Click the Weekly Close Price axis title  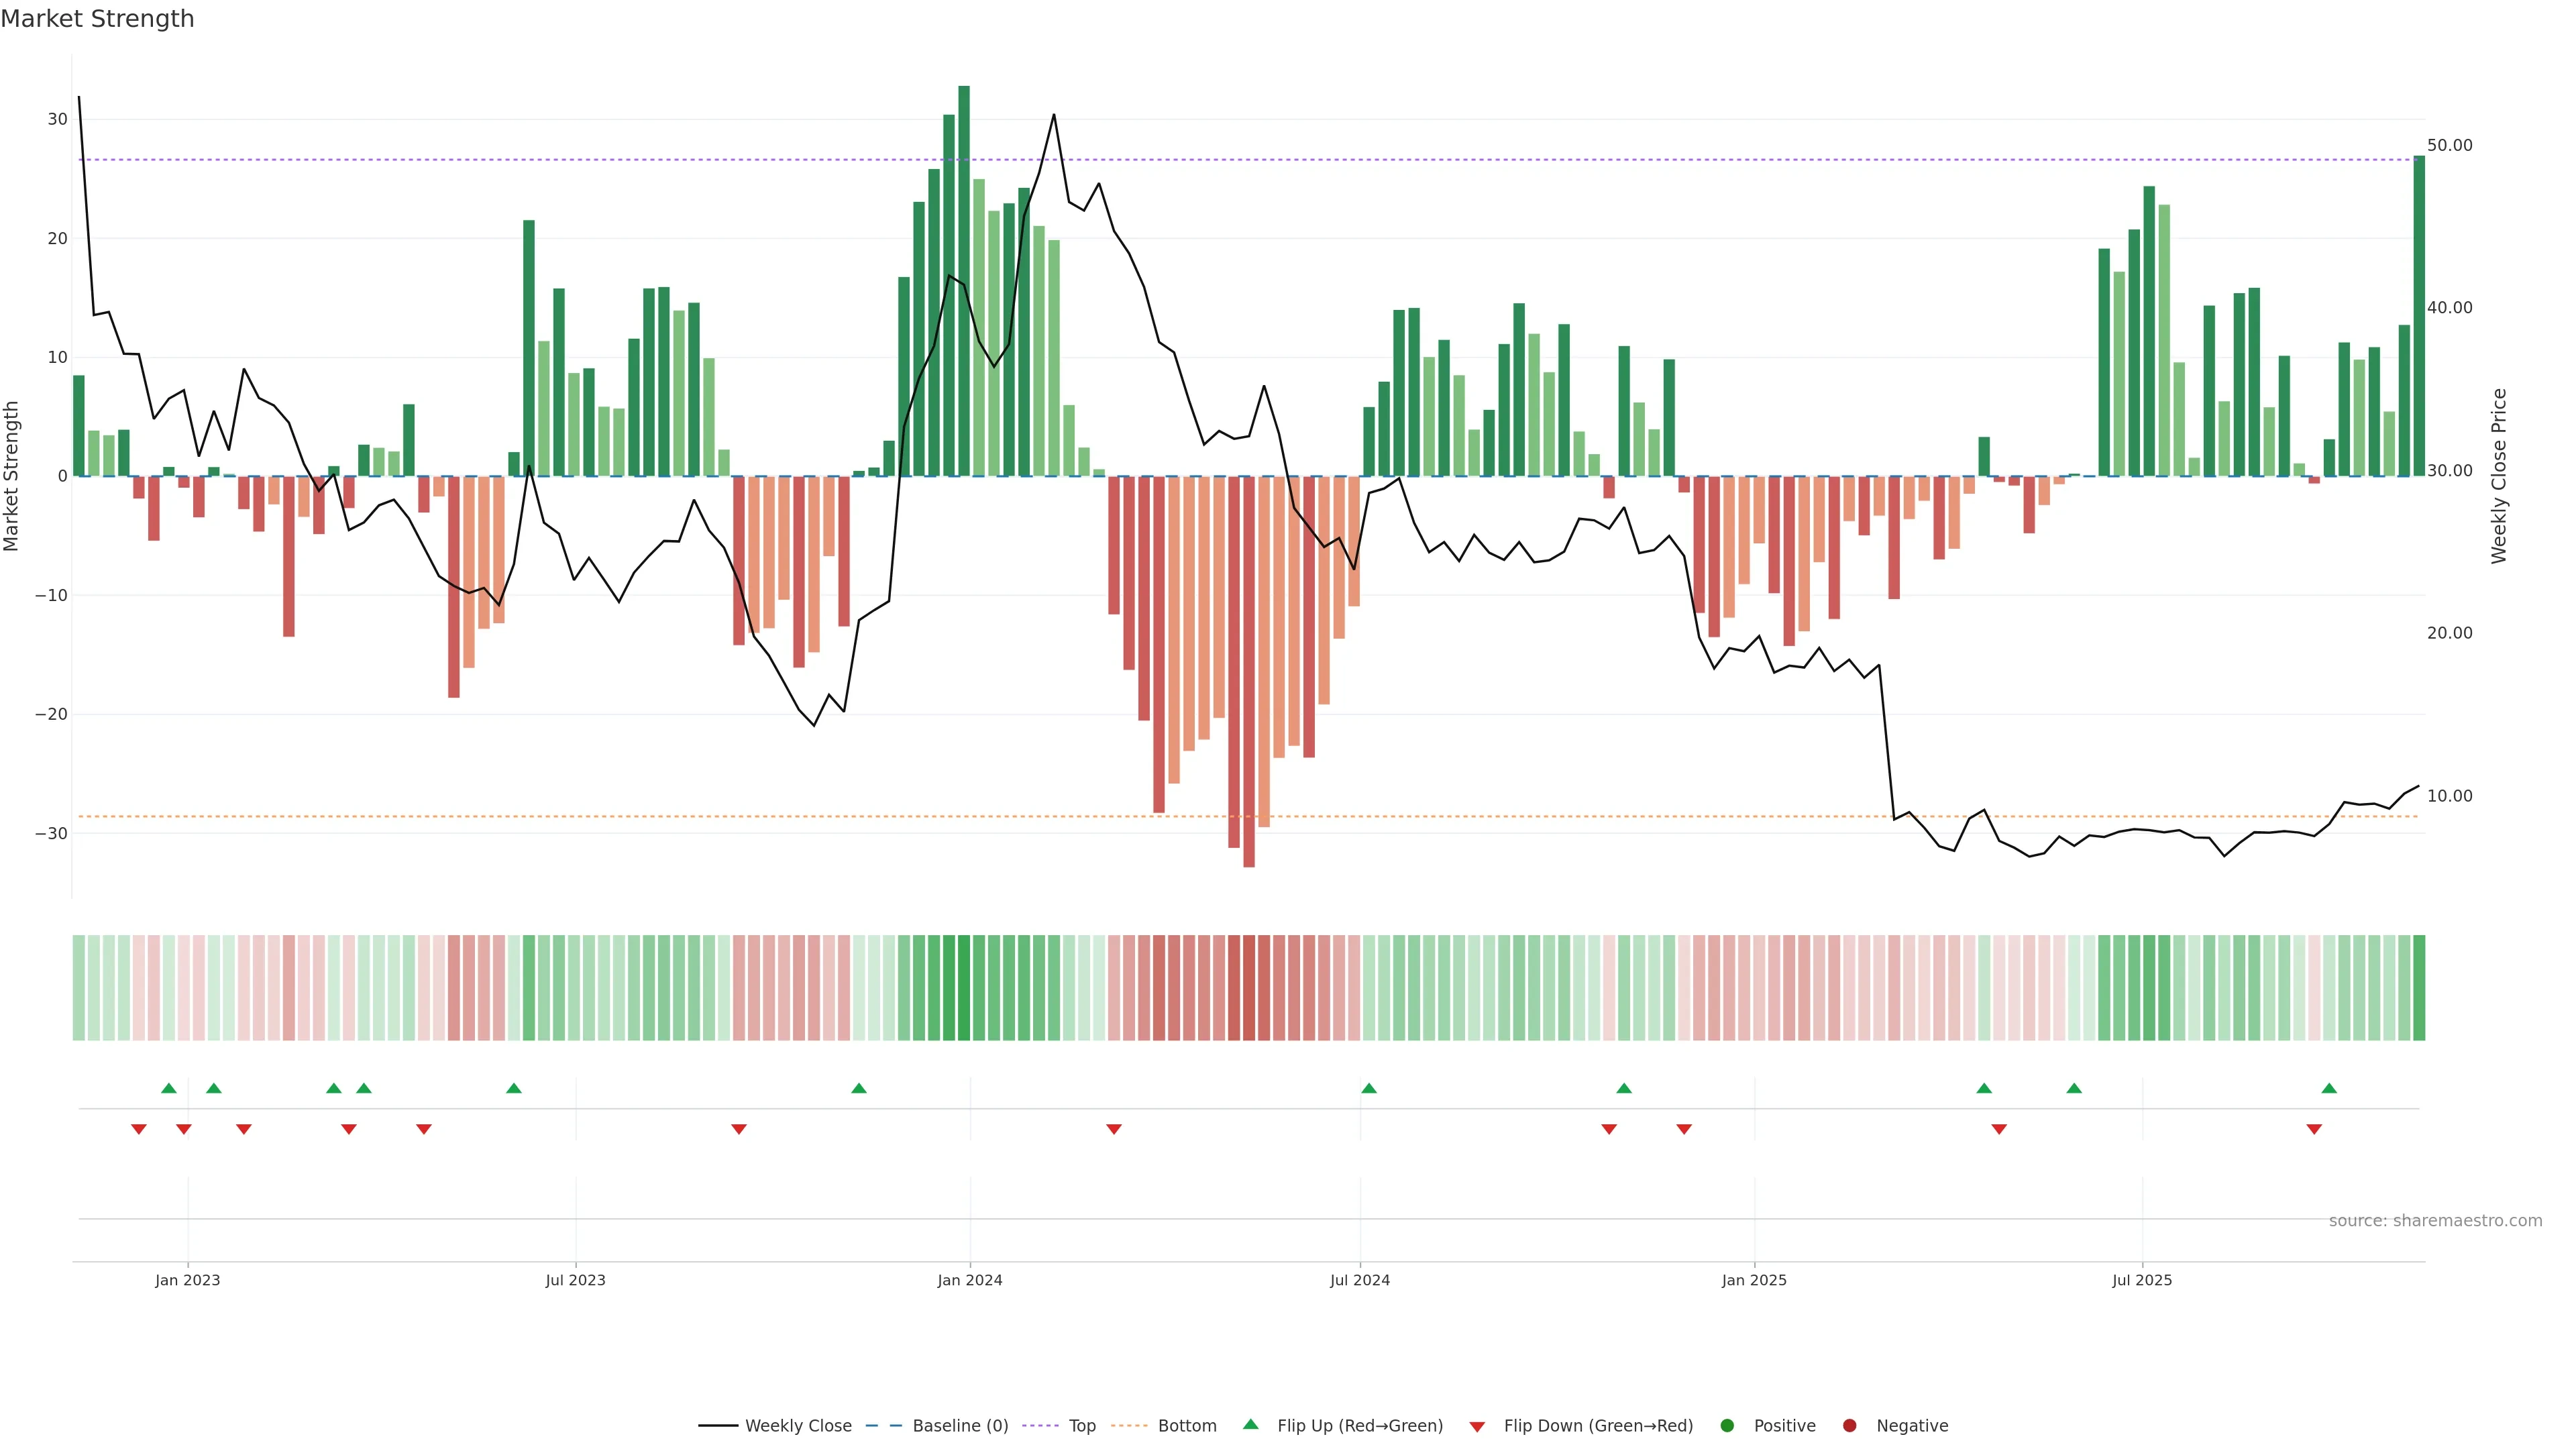click(x=2499, y=476)
